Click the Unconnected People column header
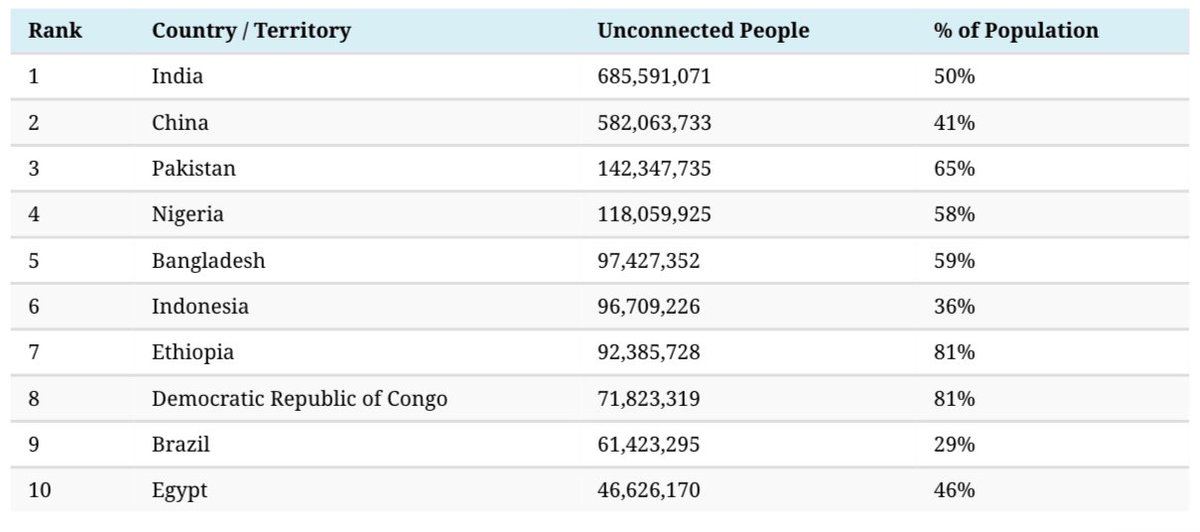Viewport: 1200px width, 532px height. (x=703, y=31)
